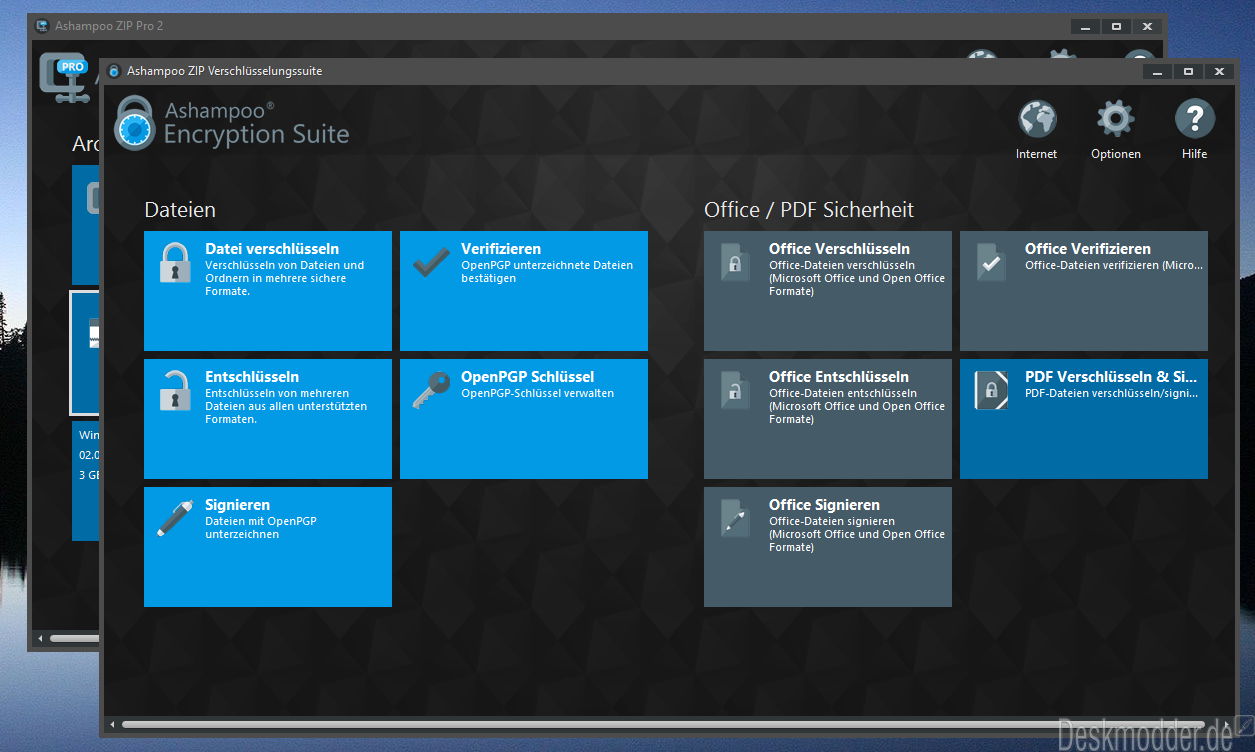Close the Verschlüsselungssuite window
Image resolution: width=1255 pixels, height=752 pixels.
tap(1219, 71)
